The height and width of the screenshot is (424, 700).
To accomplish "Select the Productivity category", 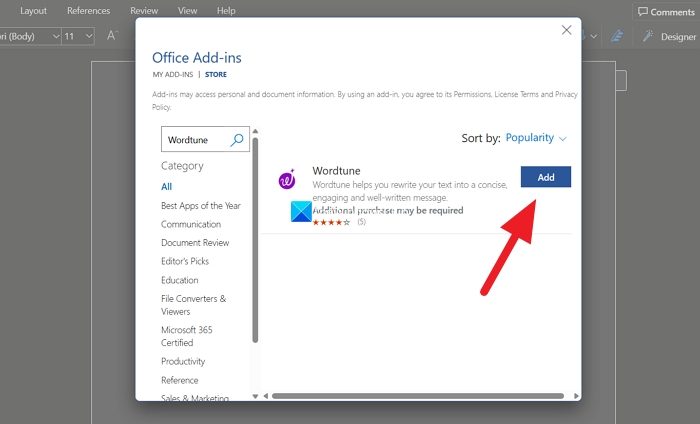I will click(x=183, y=362).
